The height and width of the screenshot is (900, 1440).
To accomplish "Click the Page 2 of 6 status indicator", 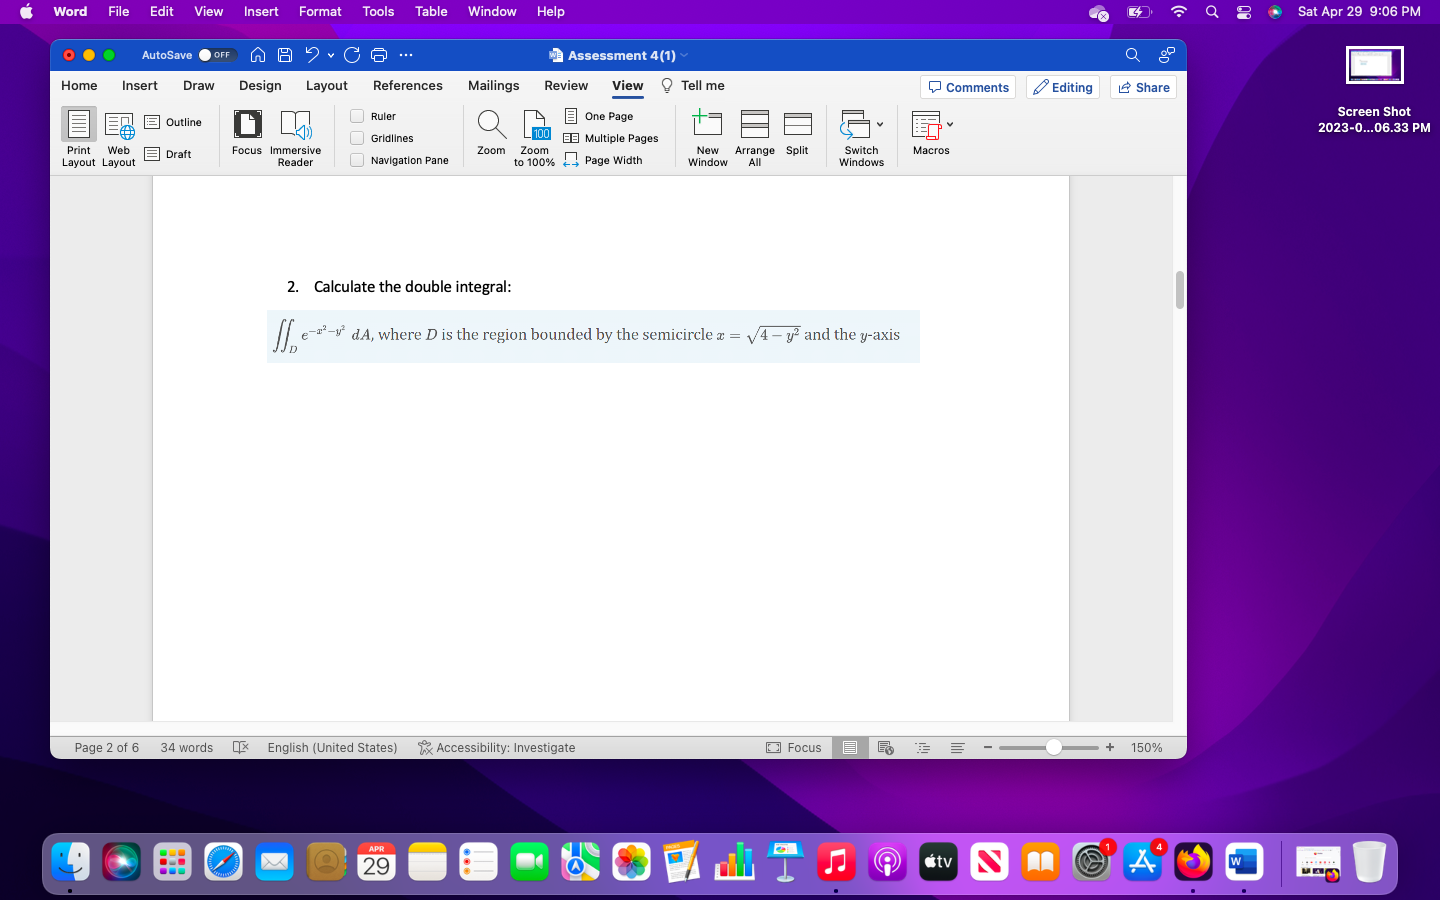I will coord(106,747).
